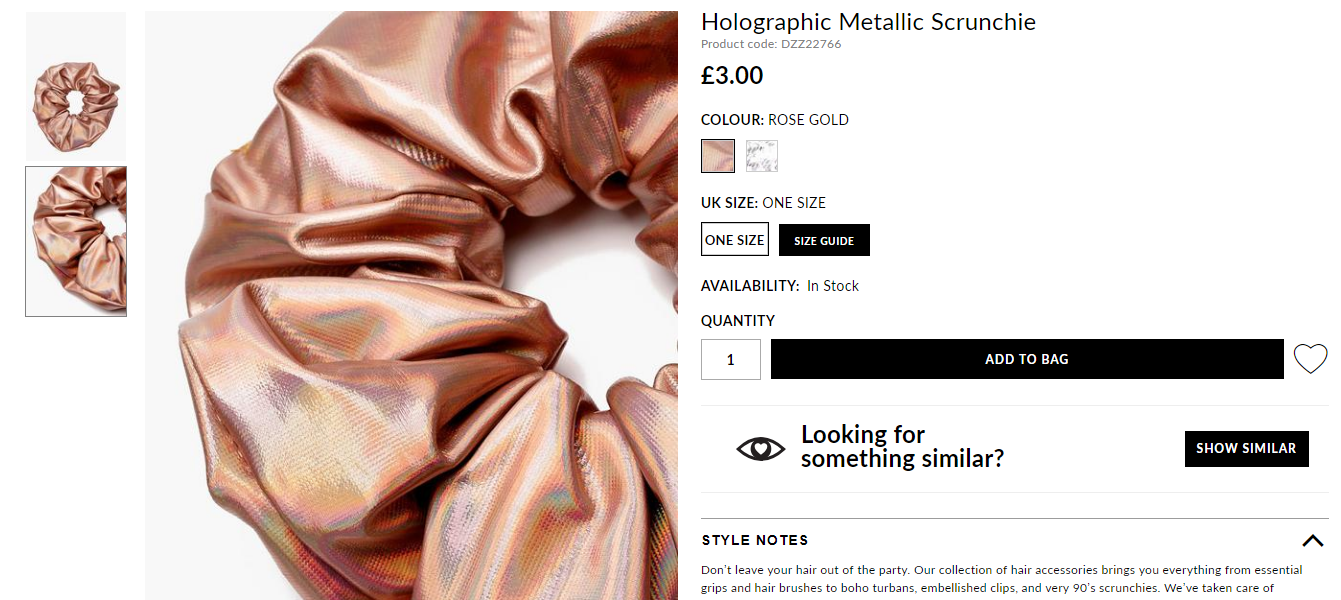Select the ONE SIZE option
Screen dimensions: 1341x600
pyautogui.click(x=735, y=240)
